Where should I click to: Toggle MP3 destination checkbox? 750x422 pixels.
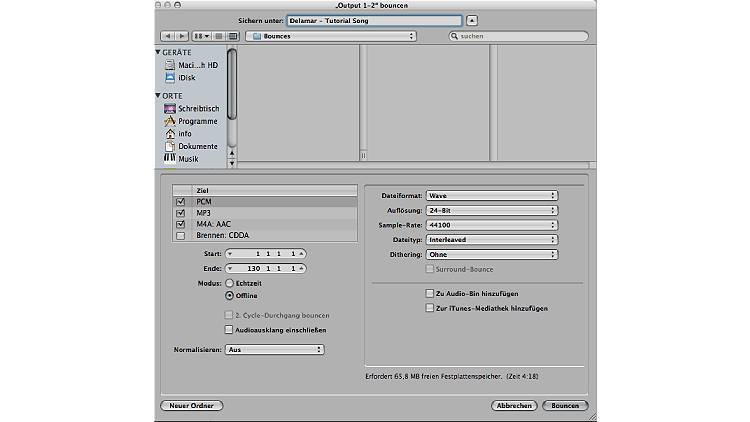coord(180,213)
